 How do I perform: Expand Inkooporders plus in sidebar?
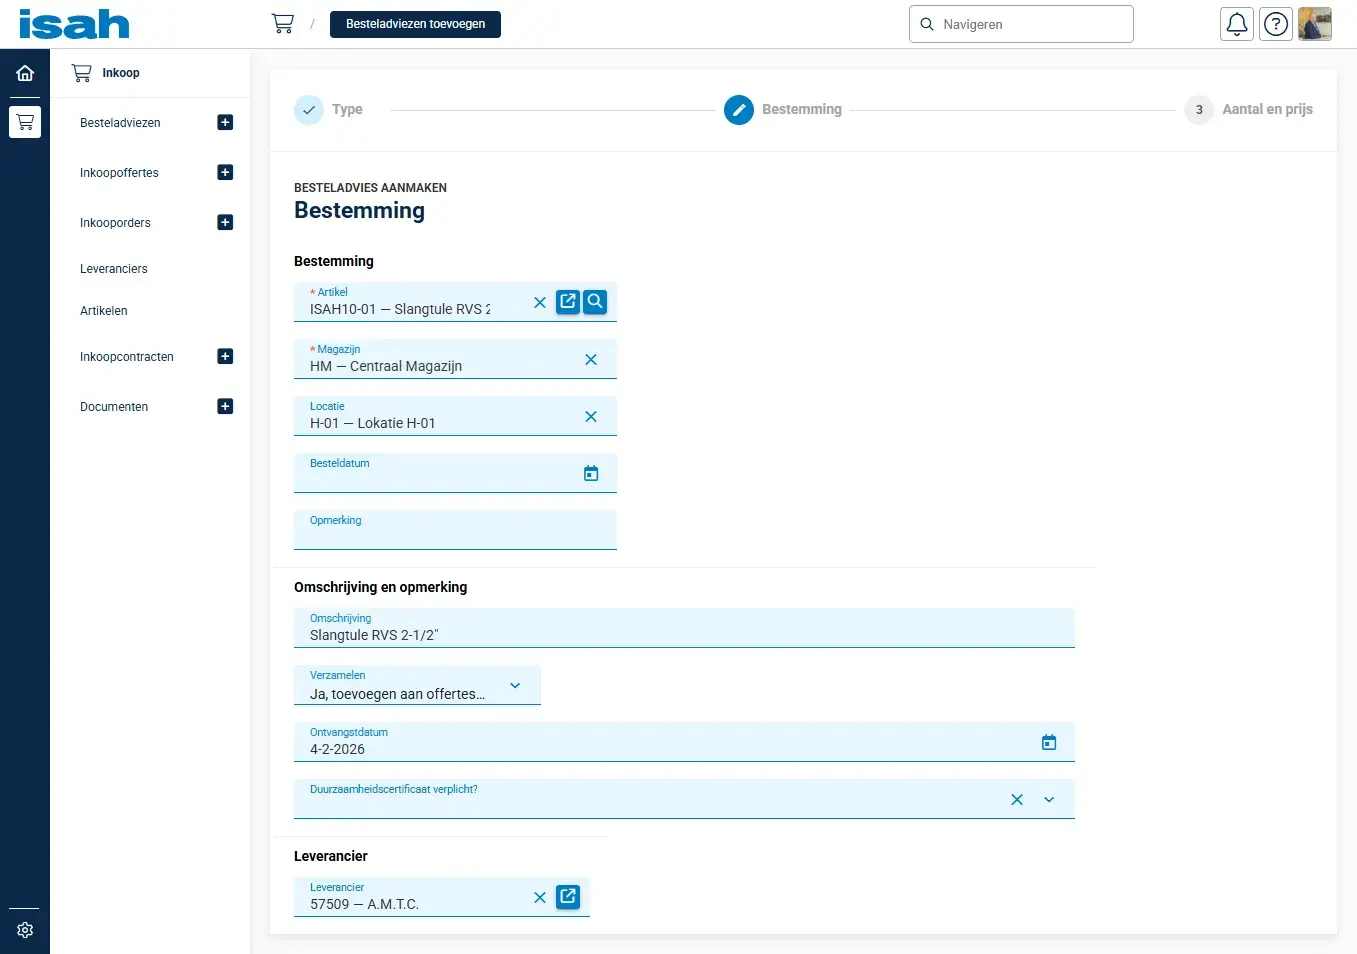coord(225,223)
